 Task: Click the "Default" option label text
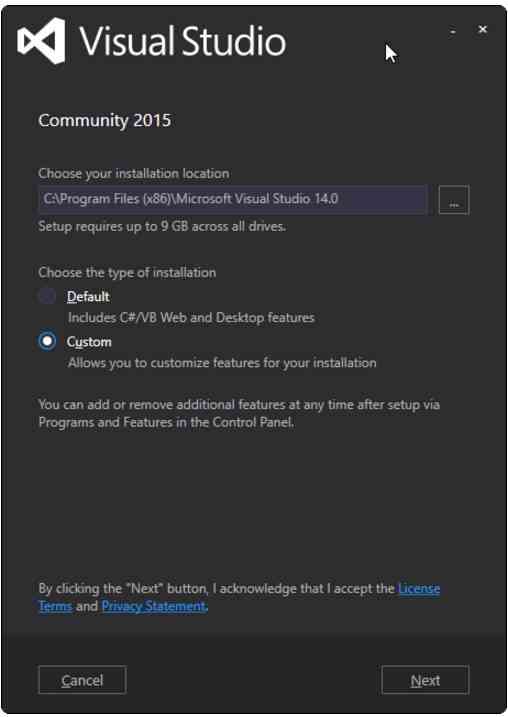click(88, 296)
